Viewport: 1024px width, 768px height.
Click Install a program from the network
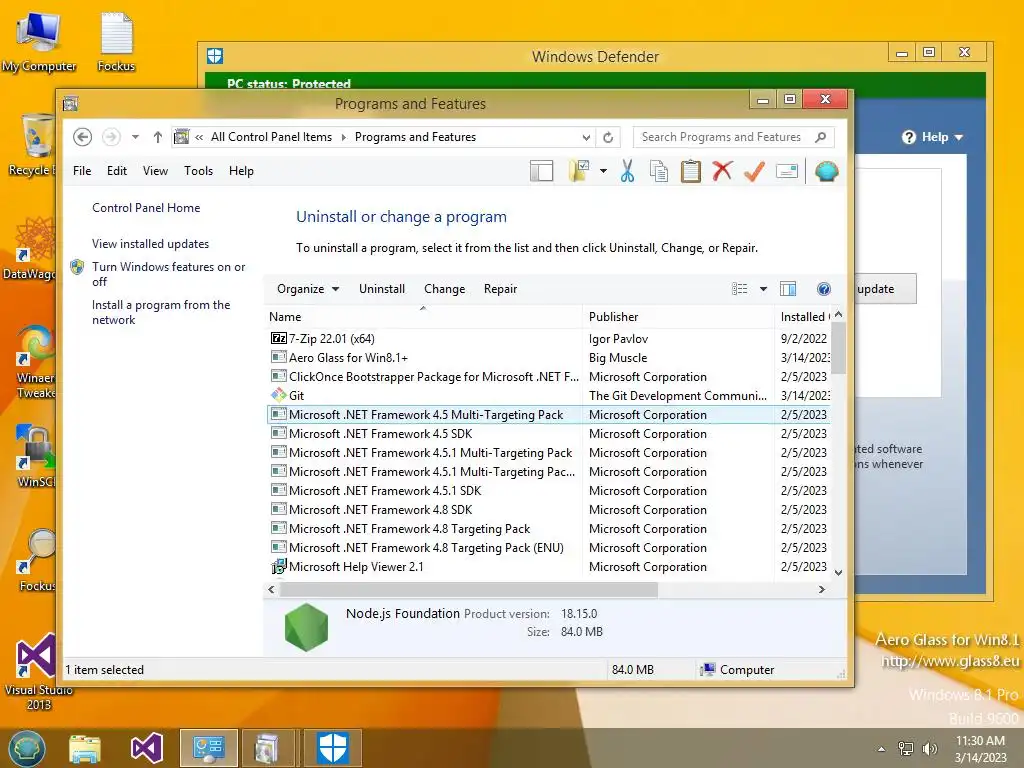tap(161, 312)
